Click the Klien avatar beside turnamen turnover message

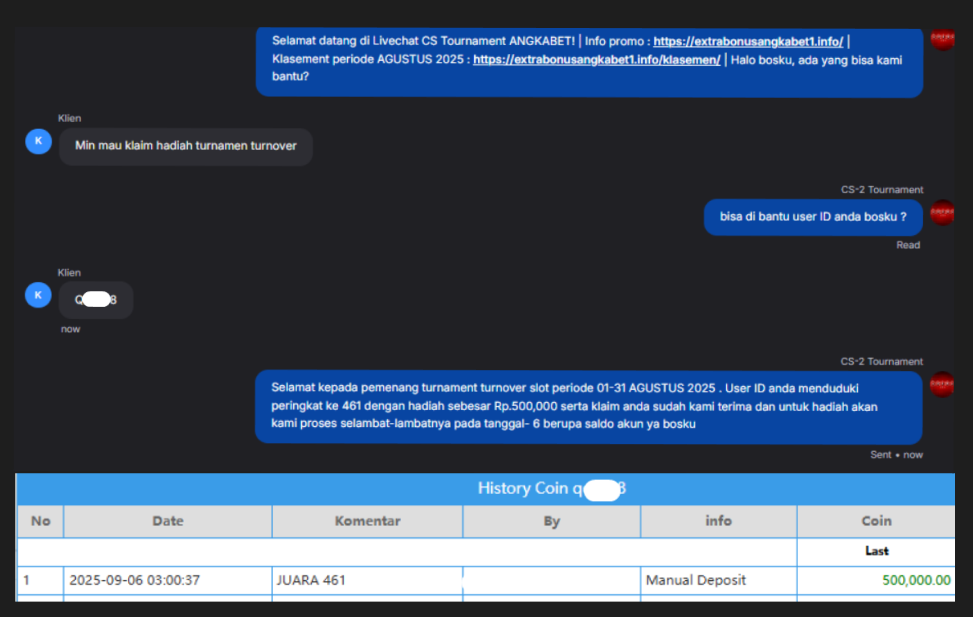(38, 142)
